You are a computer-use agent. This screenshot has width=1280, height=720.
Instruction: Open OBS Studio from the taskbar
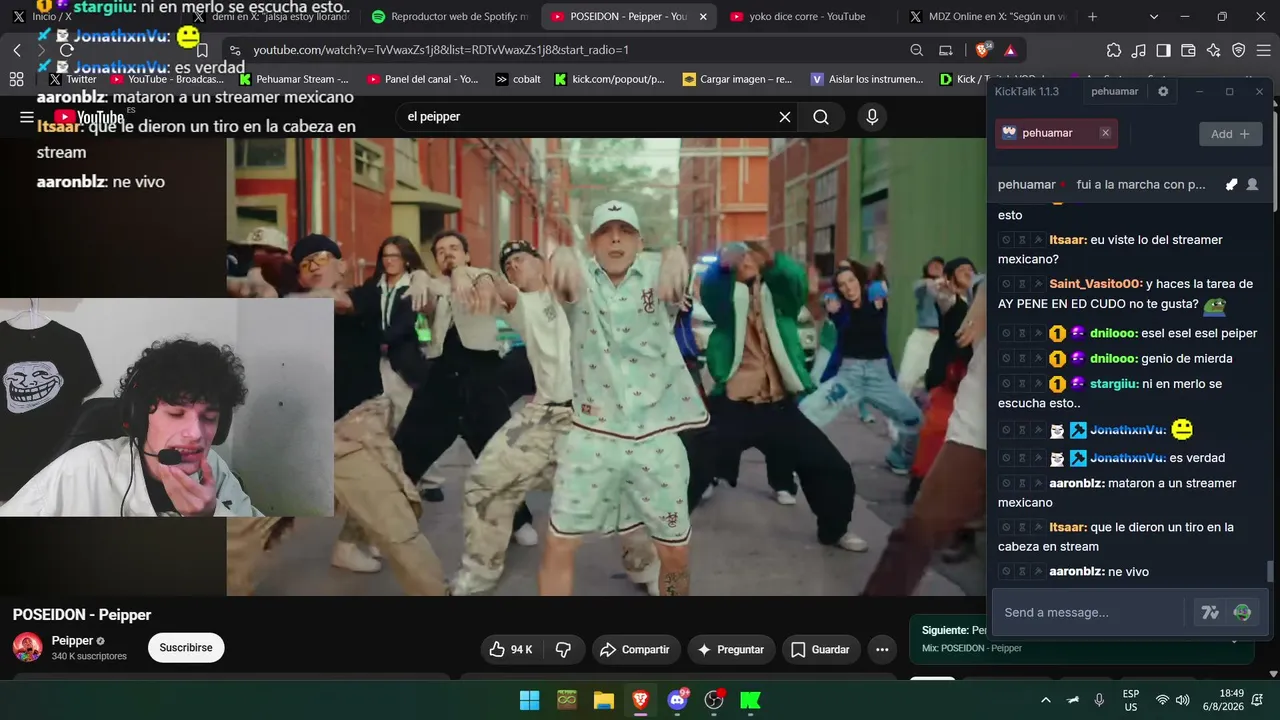714,700
